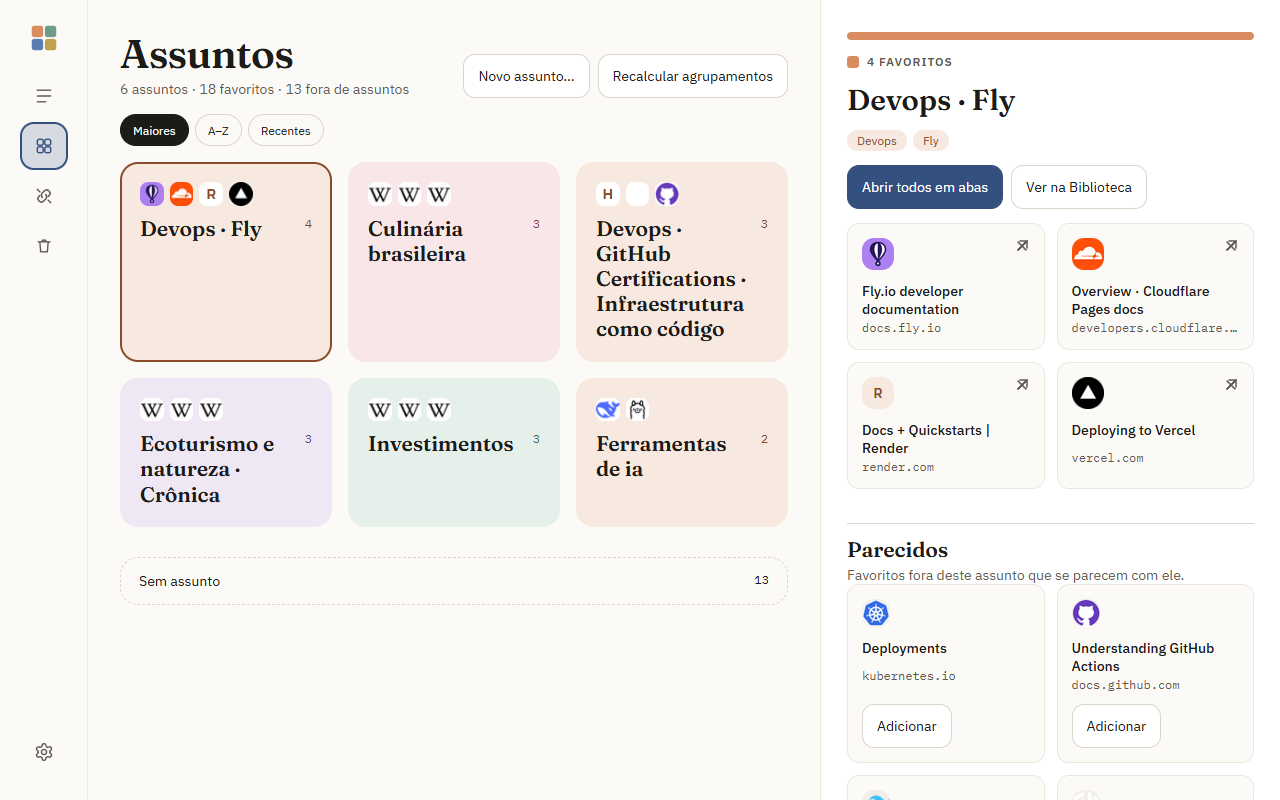
Task: Open the Culinária brasileira topic card
Action: click(454, 262)
